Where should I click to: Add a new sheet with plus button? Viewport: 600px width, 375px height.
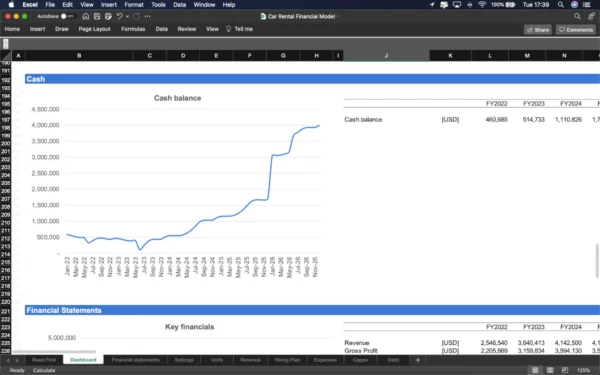click(417, 360)
